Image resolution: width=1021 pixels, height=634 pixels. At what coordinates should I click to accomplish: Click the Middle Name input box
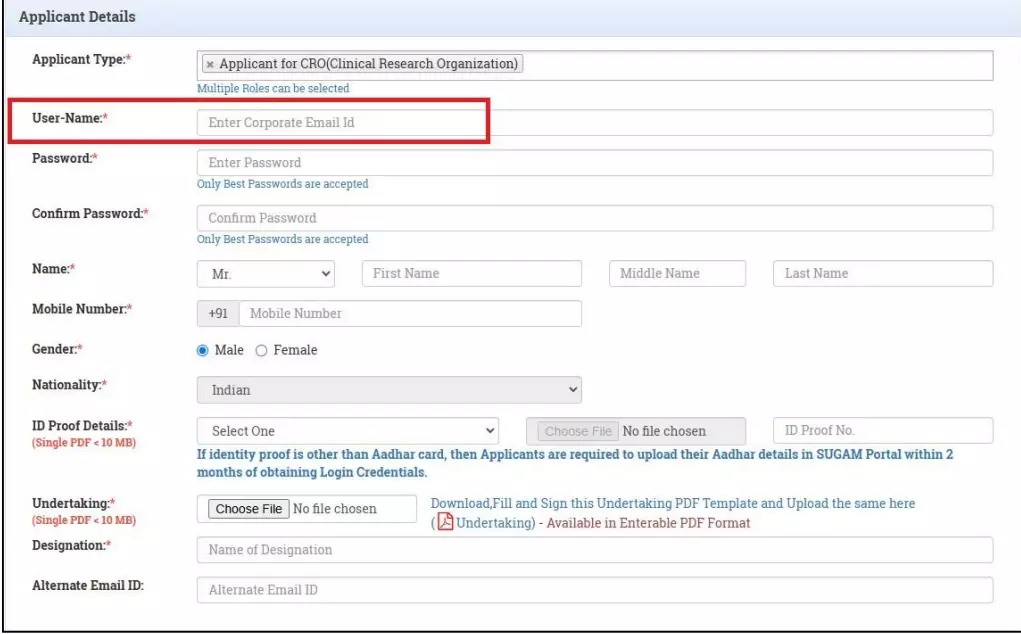click(x=677, y=273)
